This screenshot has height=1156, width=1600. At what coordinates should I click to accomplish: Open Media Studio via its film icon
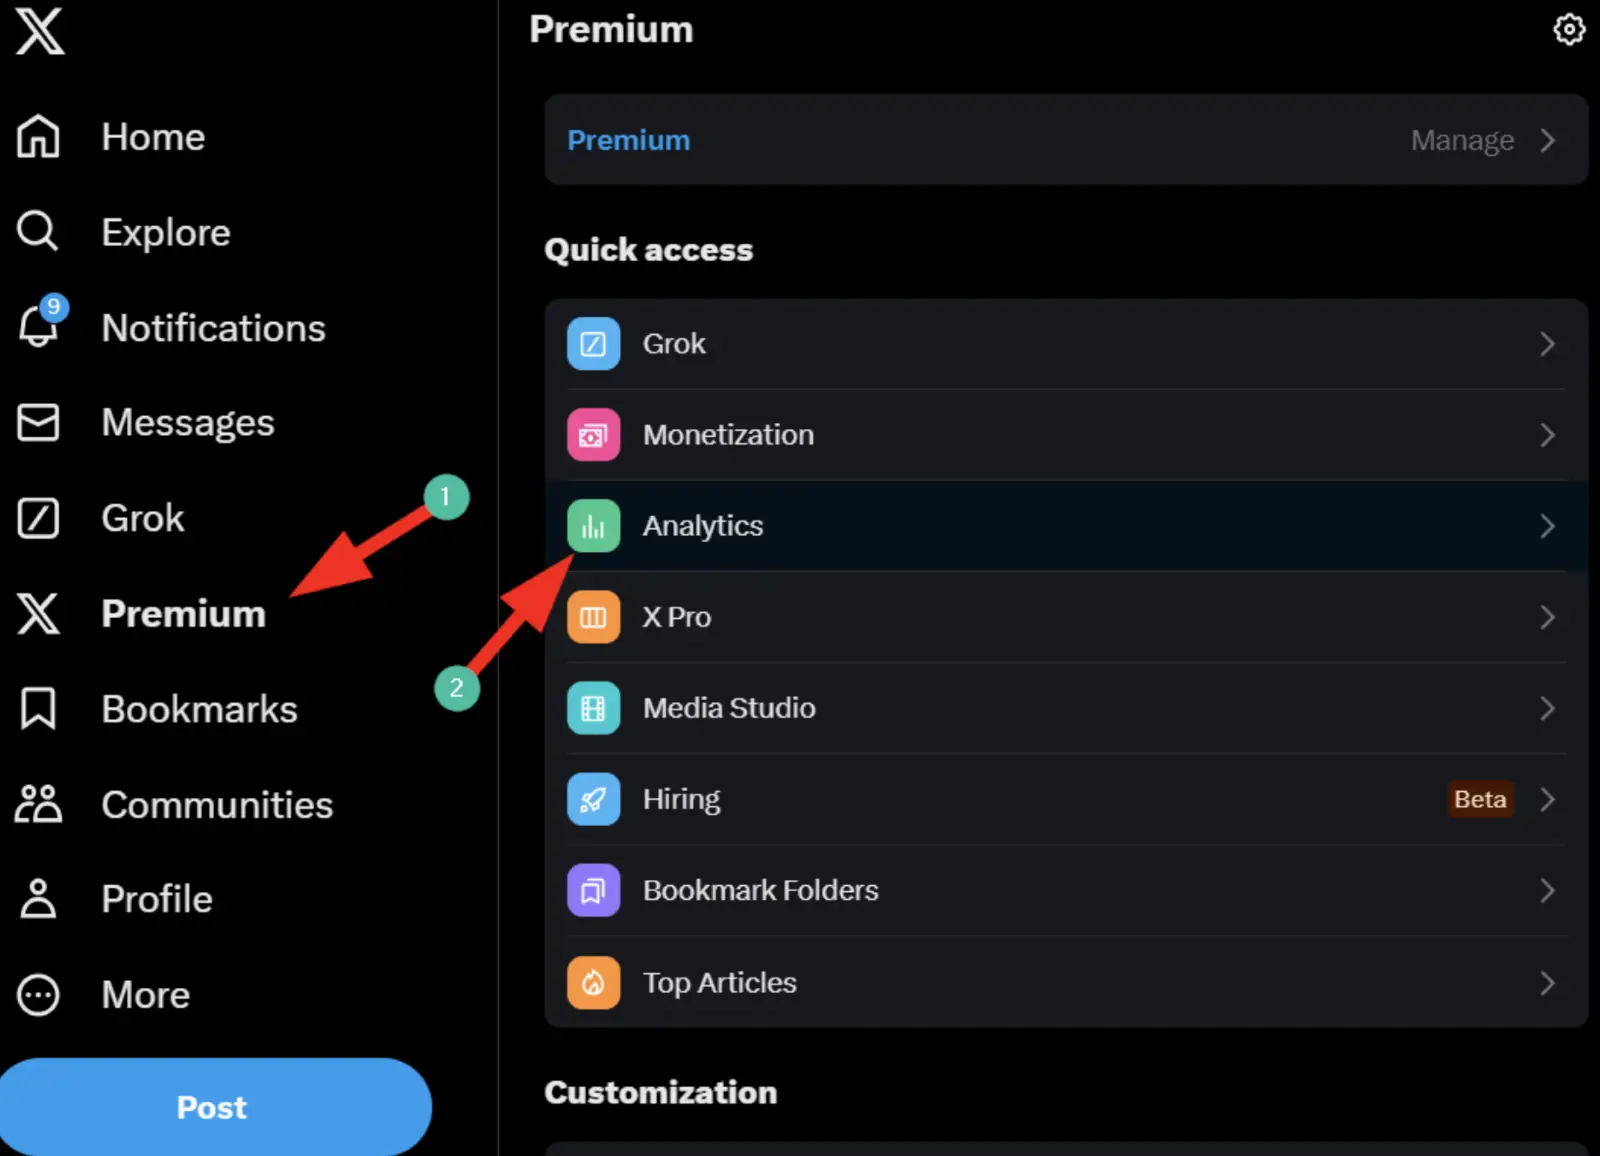click(x=593, y=708)
